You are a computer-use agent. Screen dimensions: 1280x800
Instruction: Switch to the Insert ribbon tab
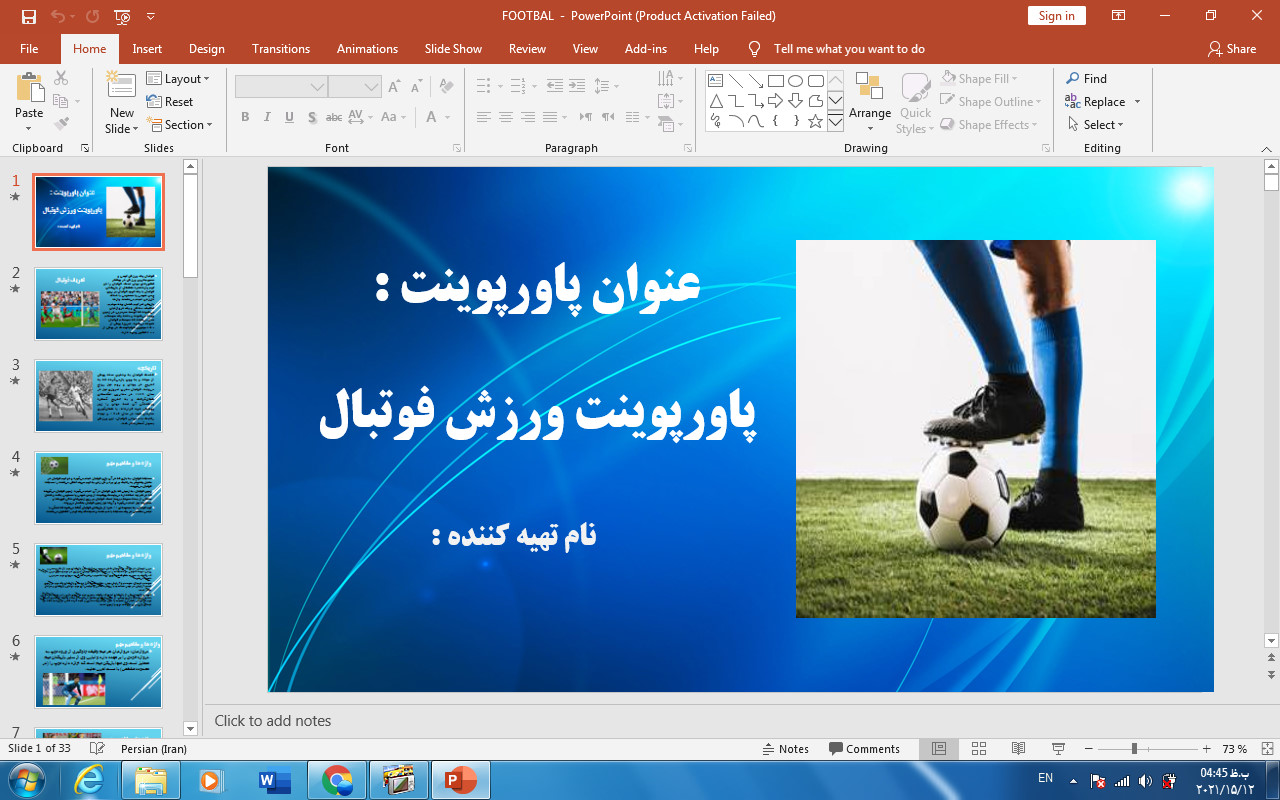tap(147, 48)
